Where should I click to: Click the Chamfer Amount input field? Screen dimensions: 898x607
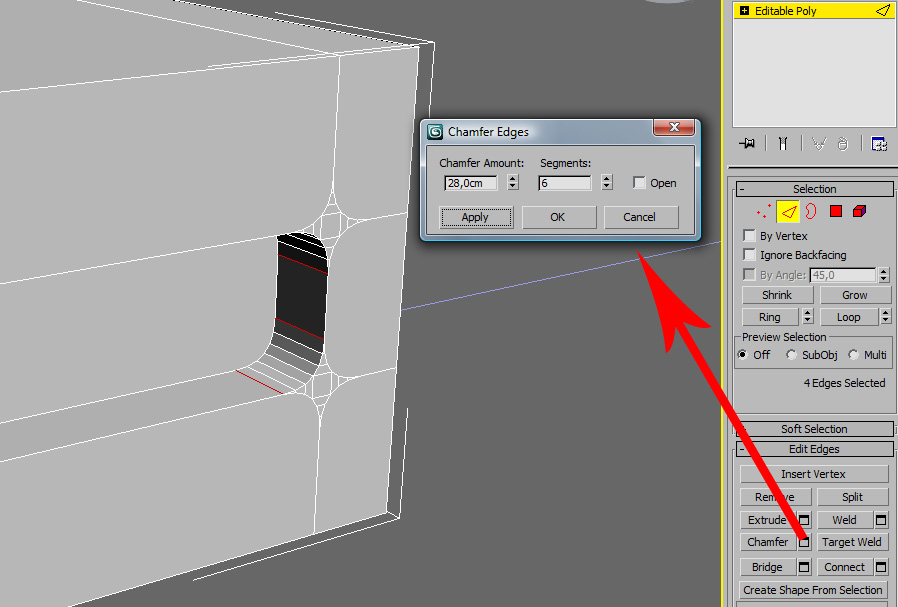(x=471, y=183)
